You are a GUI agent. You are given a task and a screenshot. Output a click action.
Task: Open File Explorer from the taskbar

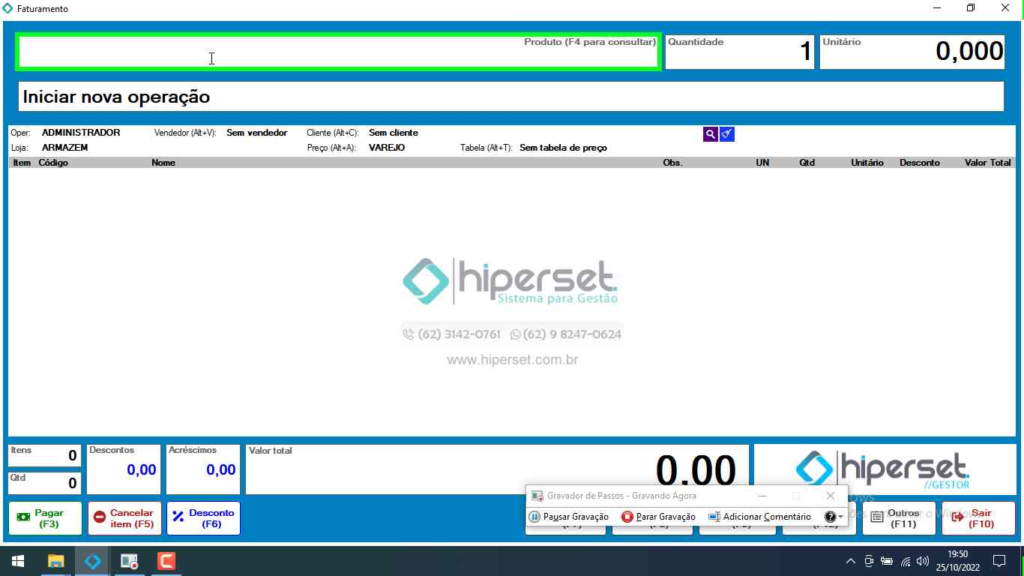55,561
